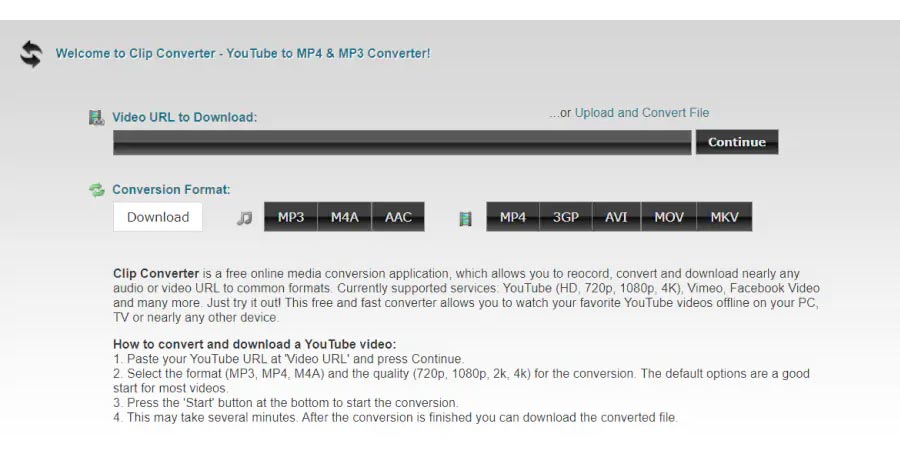Choose MKV video format
900x450 pixels.
click(724, 217)
